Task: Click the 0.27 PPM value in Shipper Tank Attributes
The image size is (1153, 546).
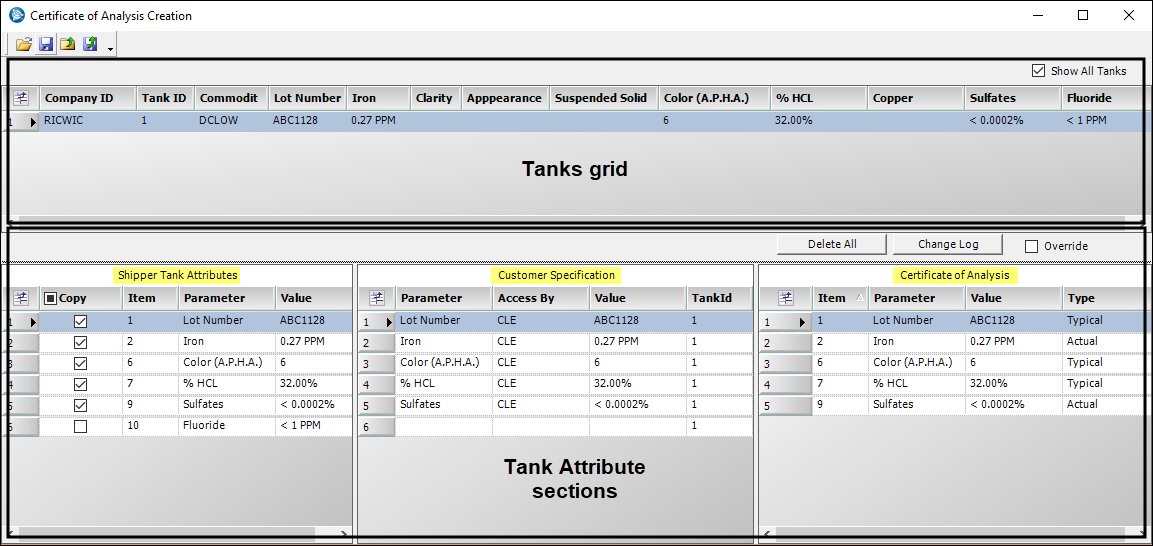Action: coord(313,341)
